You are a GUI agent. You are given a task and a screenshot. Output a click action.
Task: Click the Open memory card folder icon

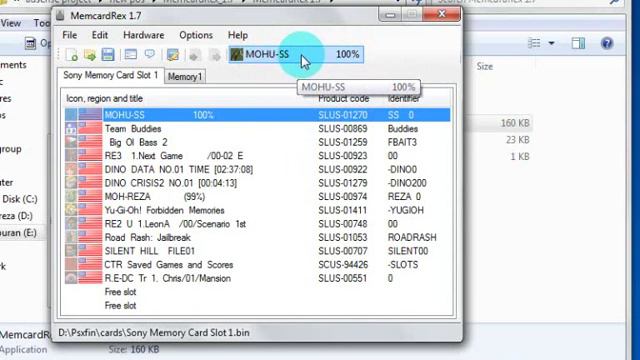pos(90,55)
